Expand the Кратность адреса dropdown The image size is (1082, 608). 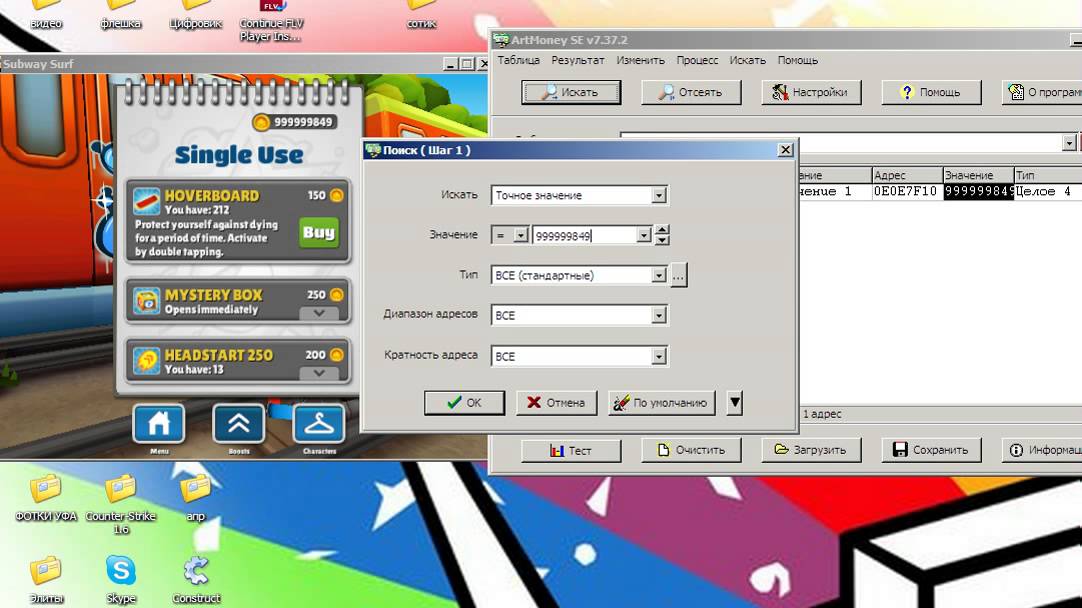[x=659, y=356]
